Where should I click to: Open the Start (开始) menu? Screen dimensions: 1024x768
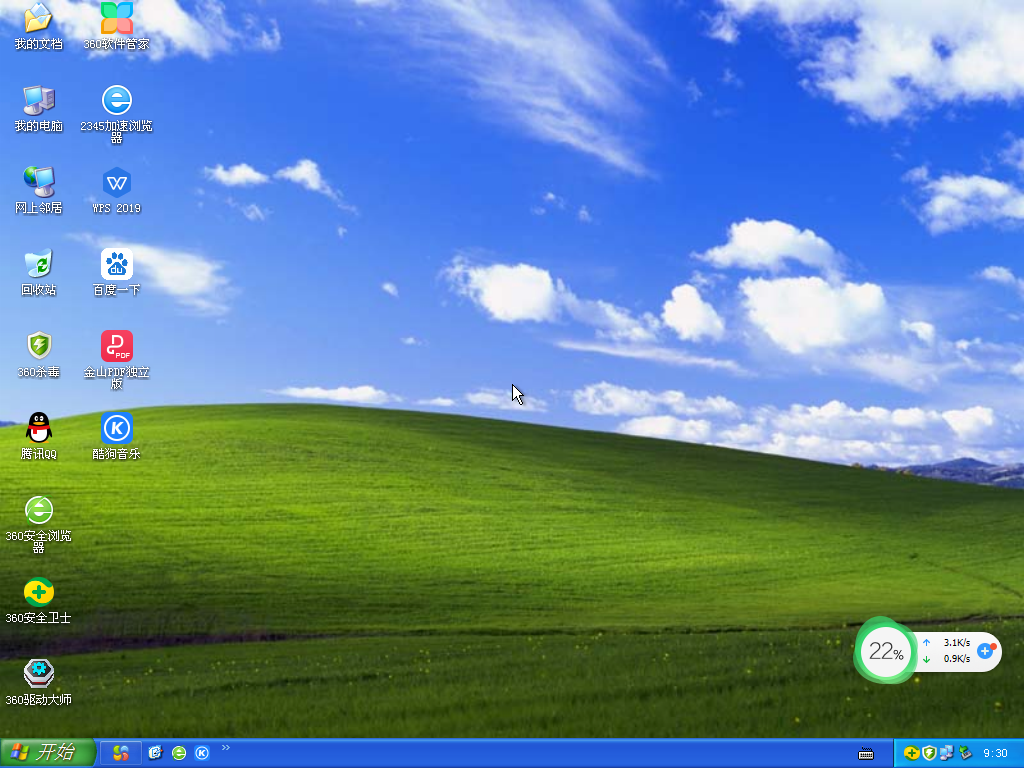tap(45, 753)
